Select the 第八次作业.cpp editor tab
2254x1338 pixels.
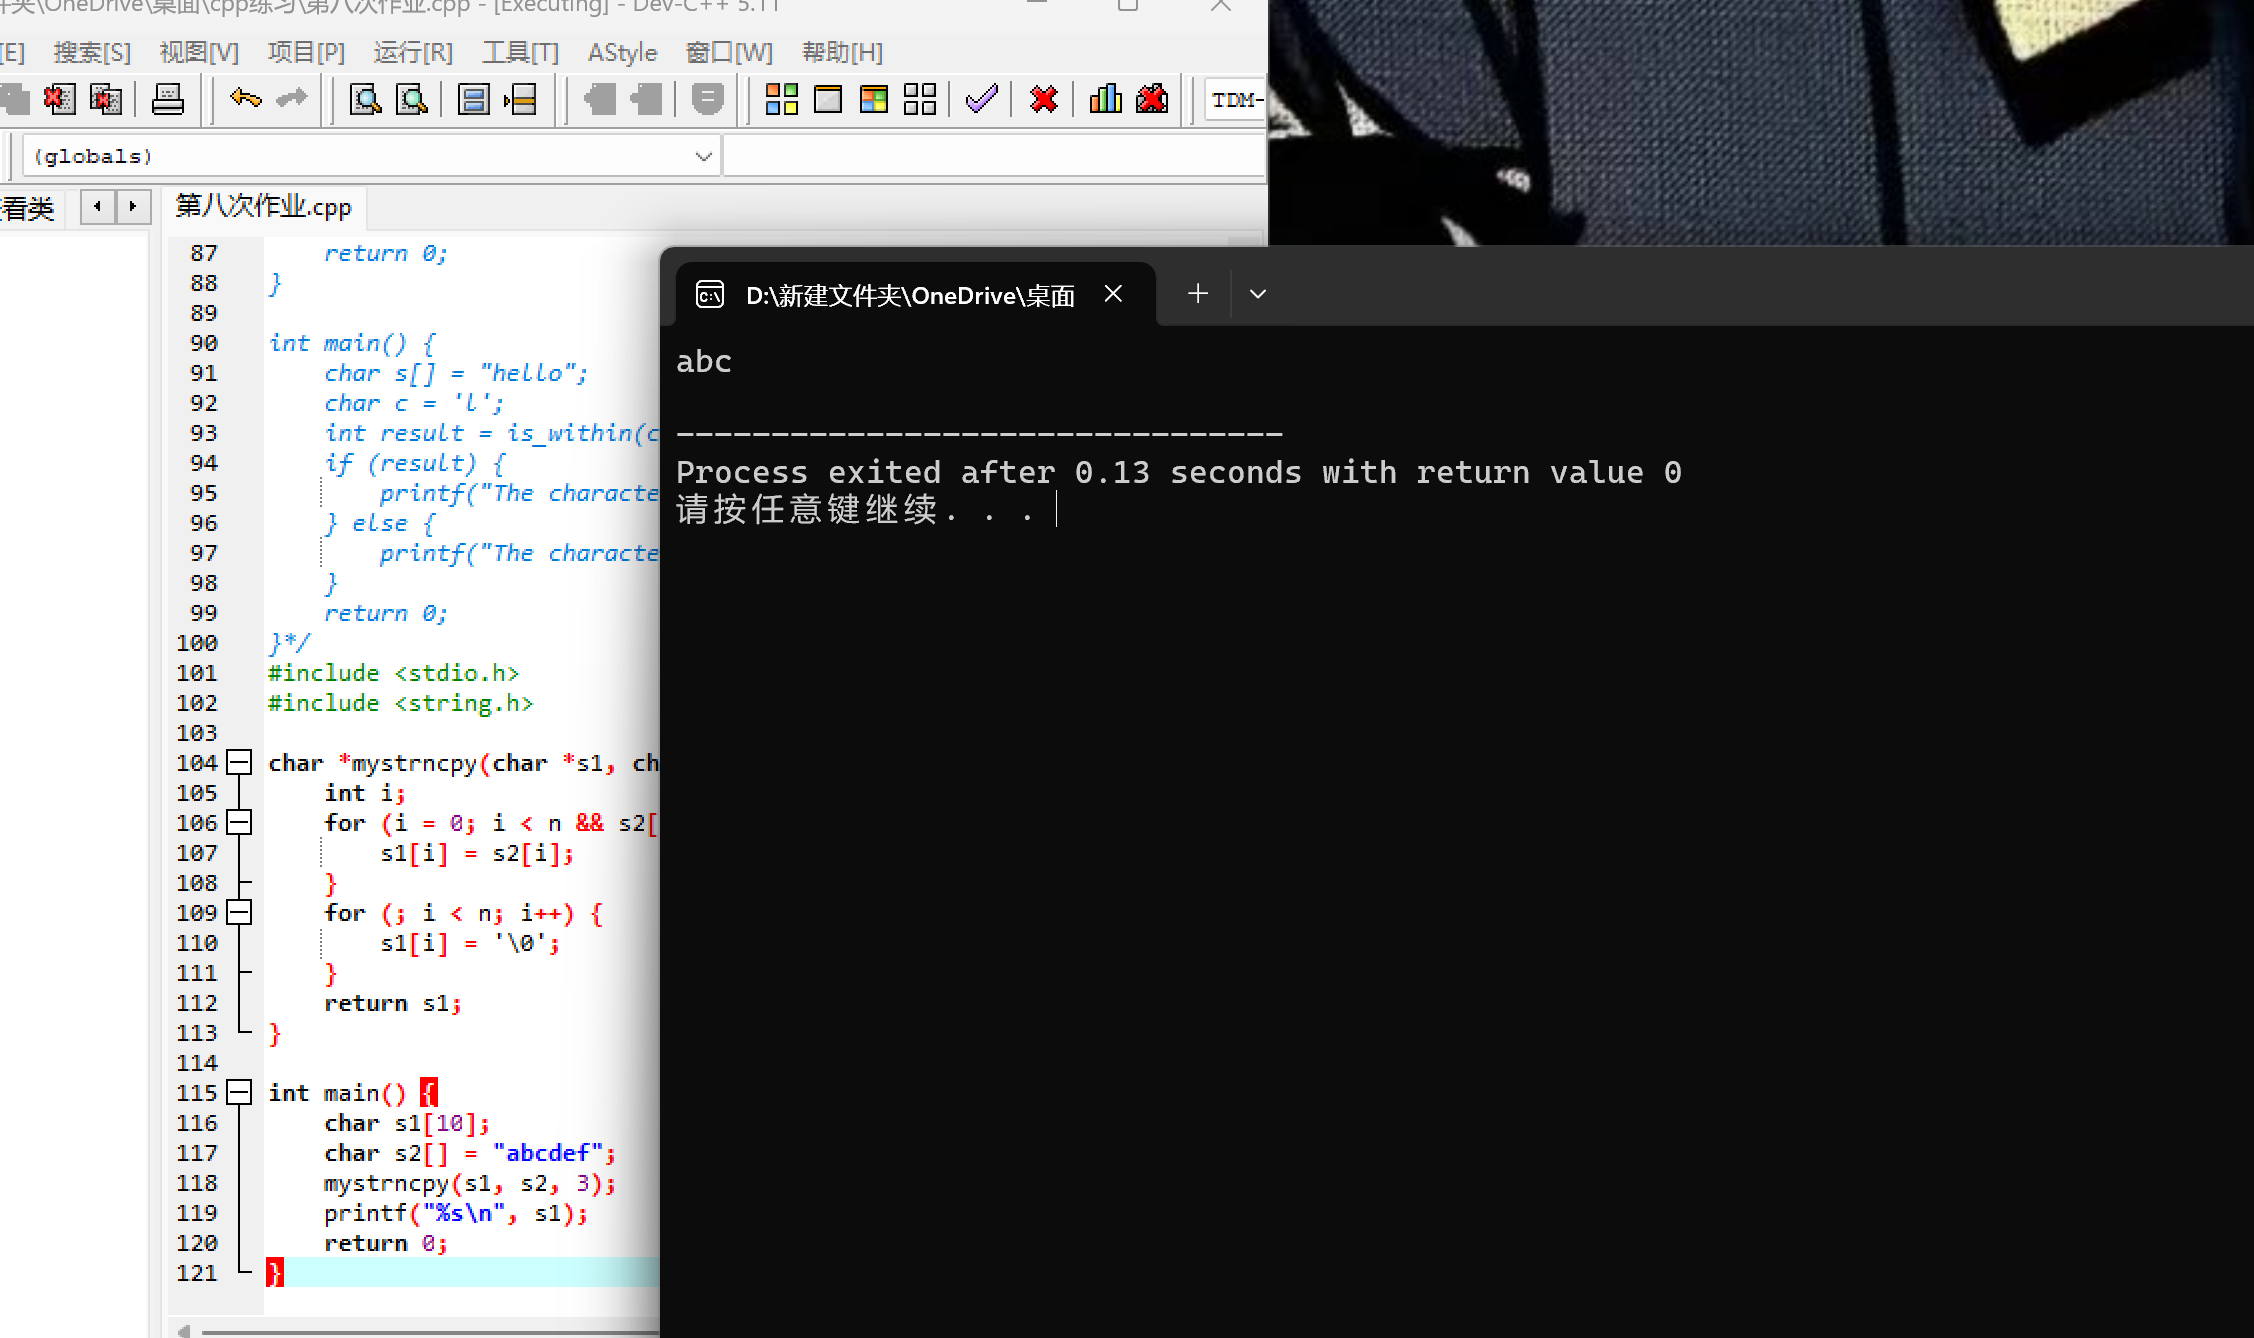[x=264, y=207]
